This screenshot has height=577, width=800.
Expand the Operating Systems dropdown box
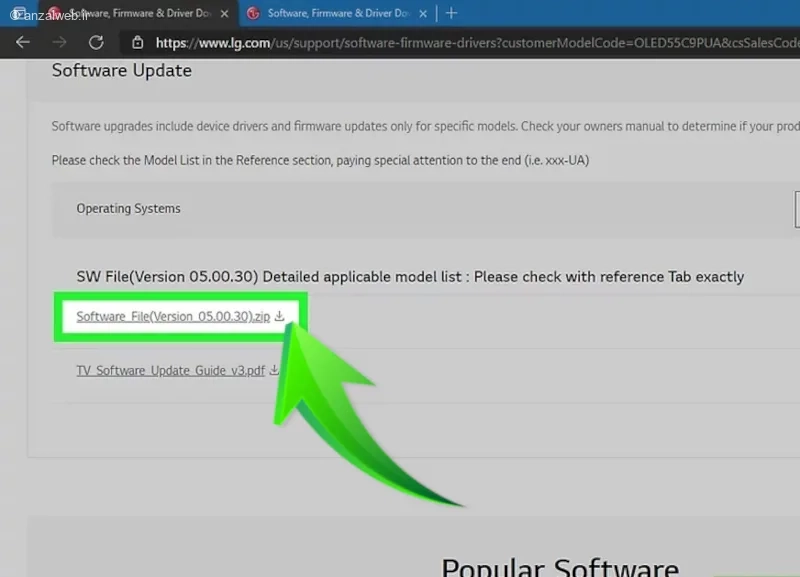coord(796,209)
